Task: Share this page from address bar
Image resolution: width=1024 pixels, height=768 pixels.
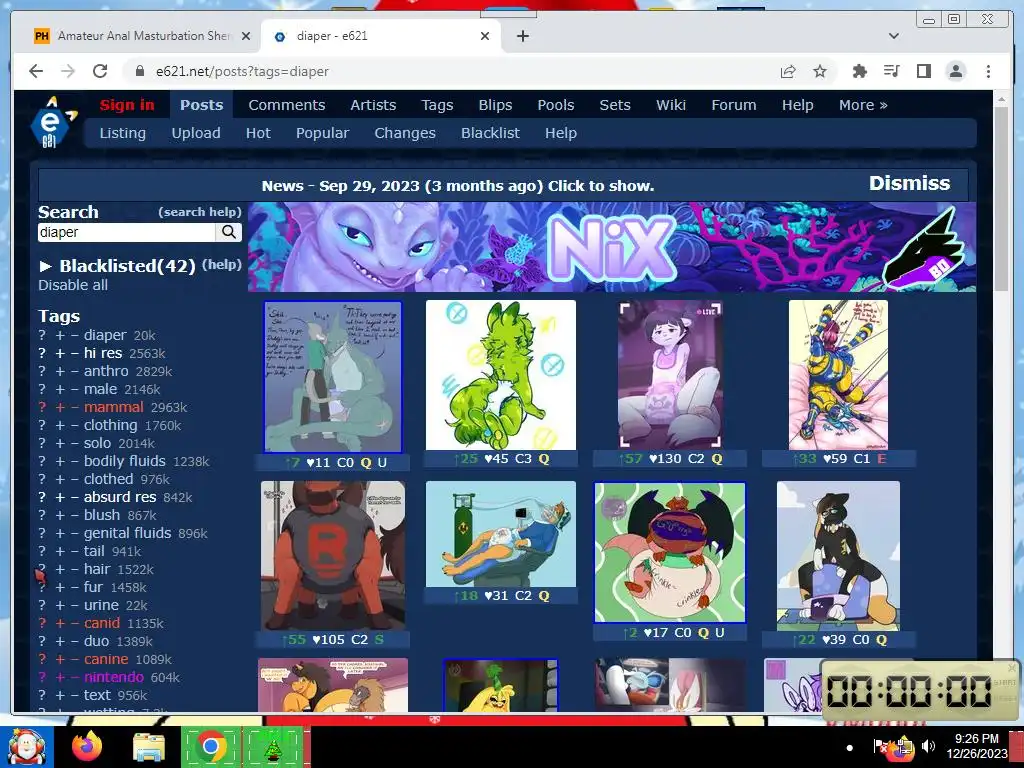Action: 788,72
